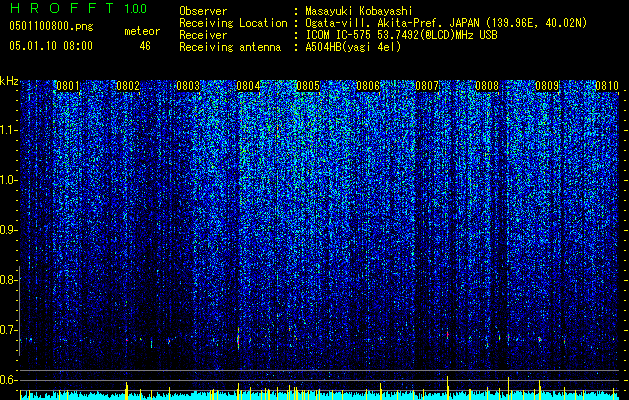This screenshot has height=400, width=629.
Task: Click the 0809 time marker
Action: [x=547, y=86]
